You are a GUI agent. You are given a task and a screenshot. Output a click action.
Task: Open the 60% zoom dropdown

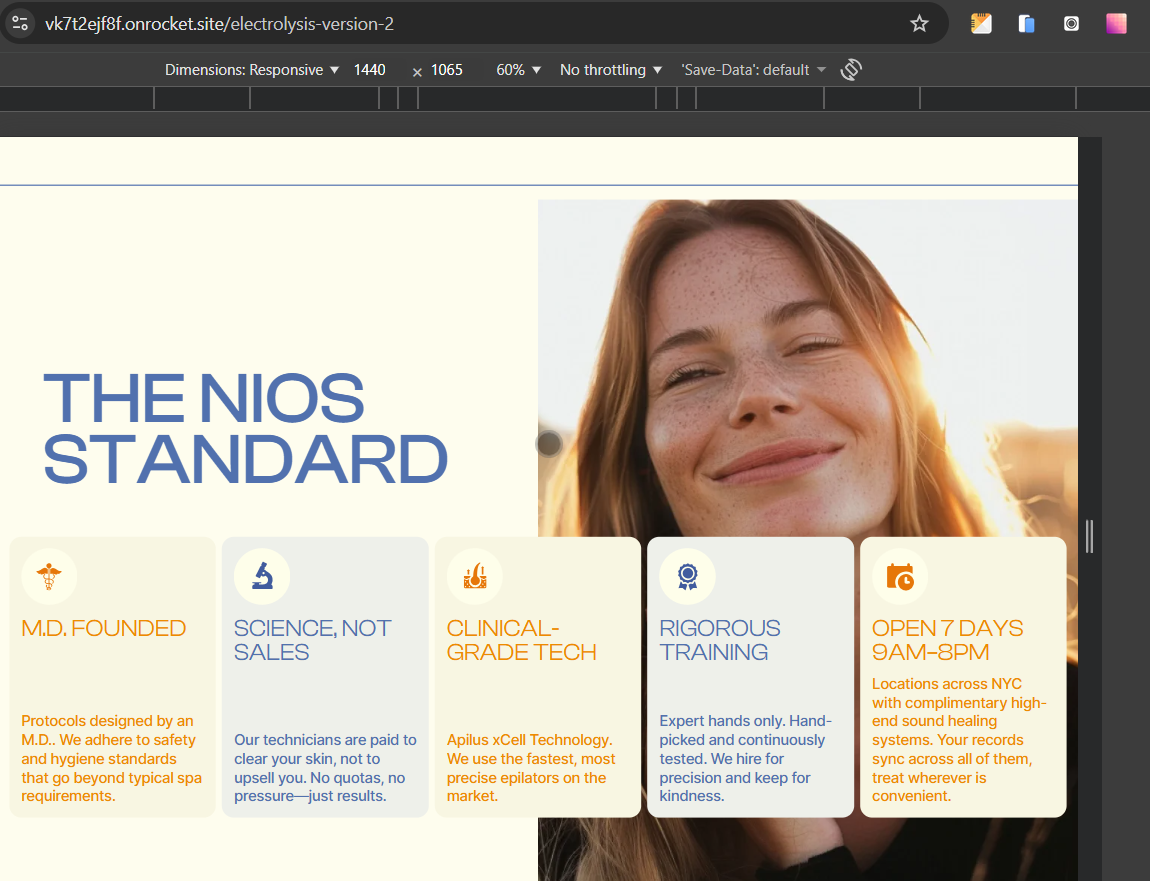(518, 70)
